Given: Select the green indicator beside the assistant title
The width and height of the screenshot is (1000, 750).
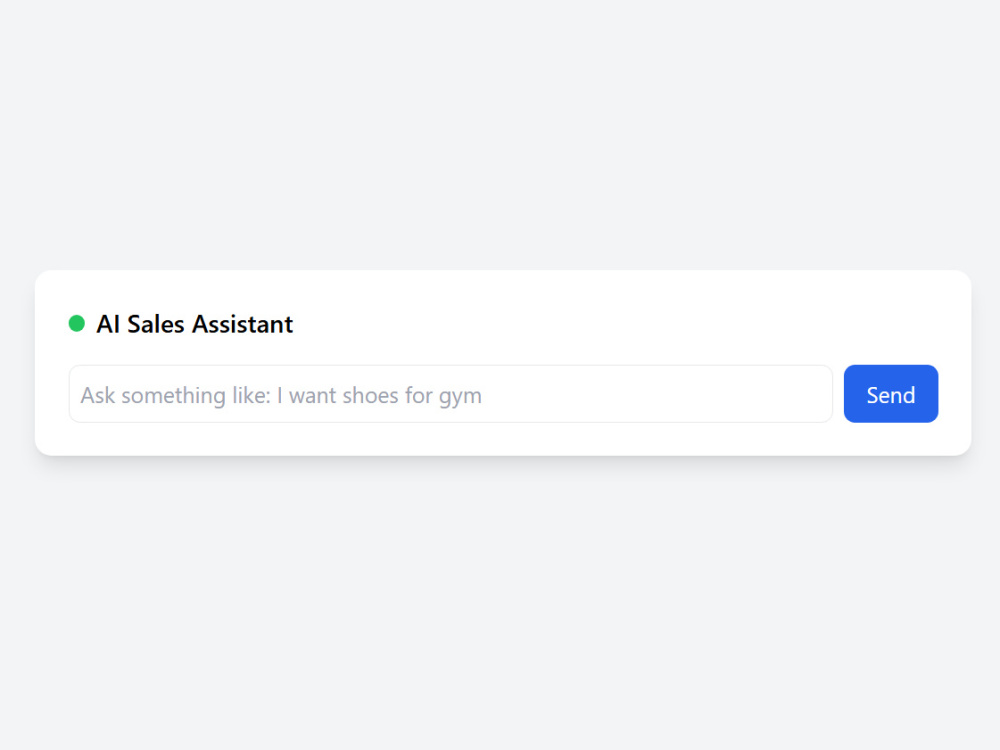Looking at the screenshot, I should [x=77, y=324].
